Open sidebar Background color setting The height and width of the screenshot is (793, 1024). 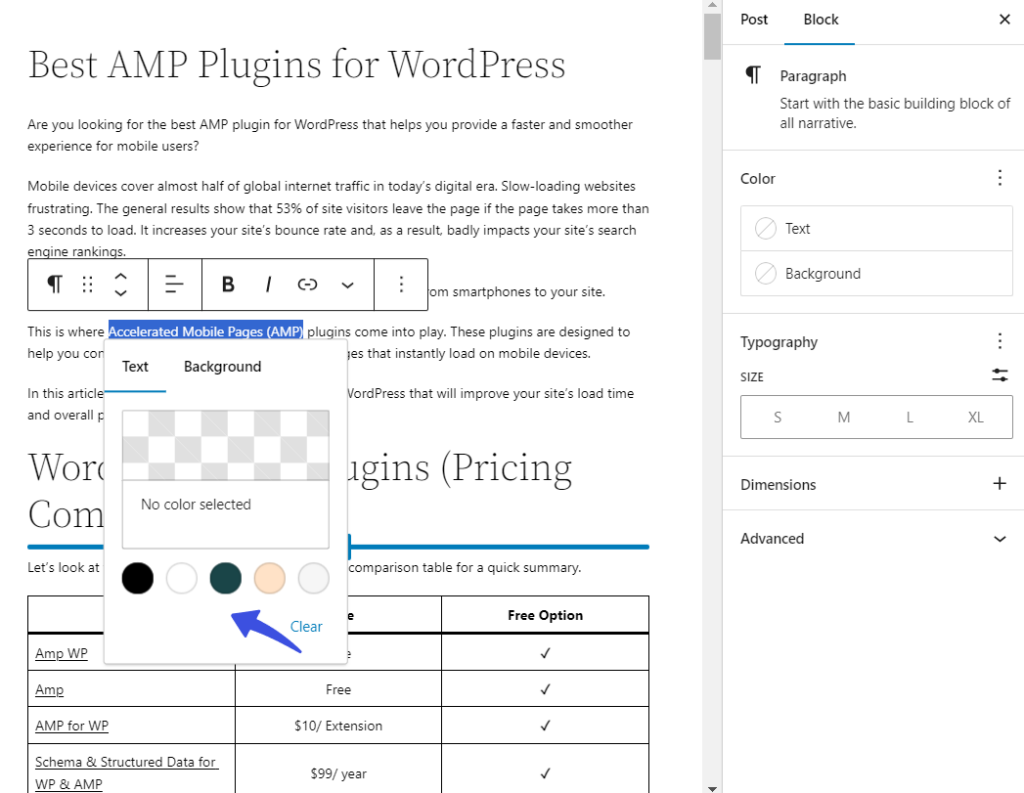pos(876,274)
